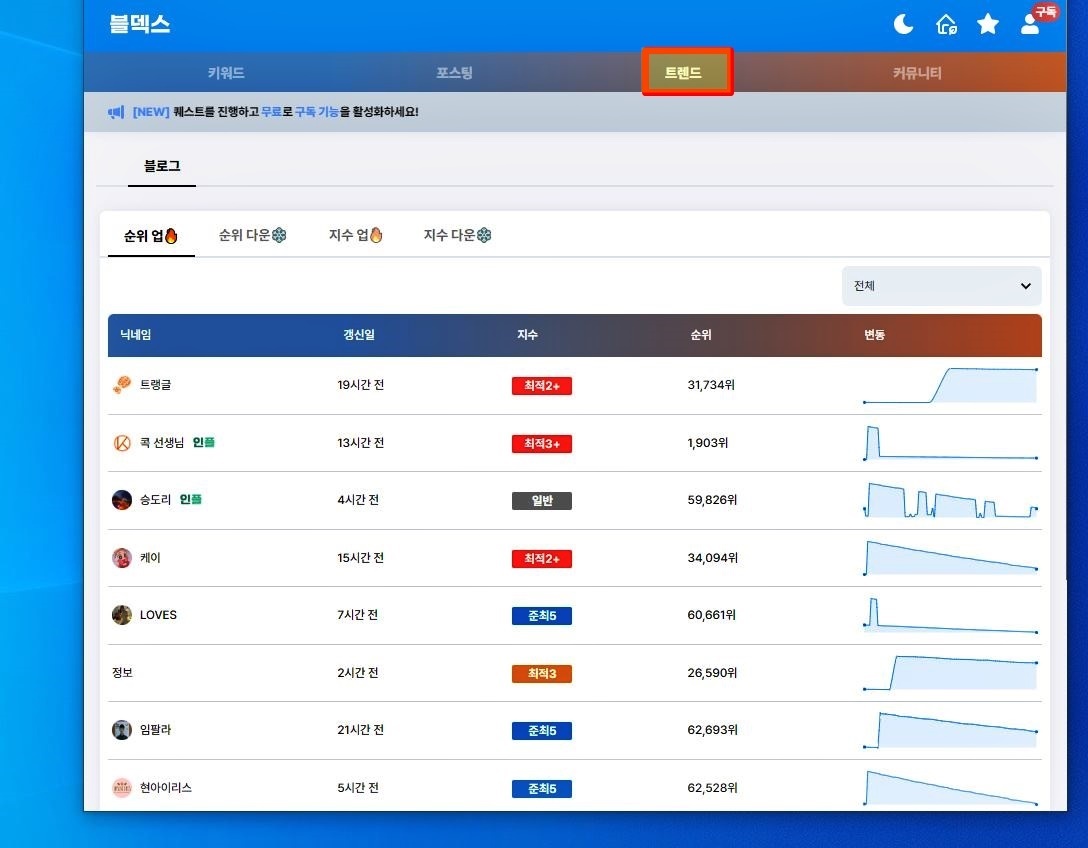
Task: Open the 케이 blog name
Action: (x=150, y=558)
